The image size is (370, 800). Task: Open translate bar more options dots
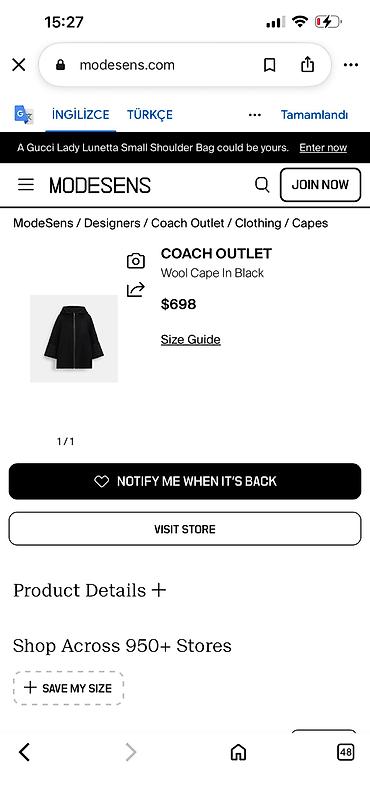(x=255, y=115)
